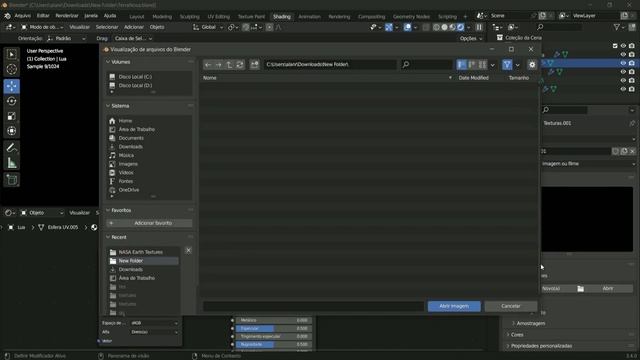Enable material preview shading
Screen dimensions: 640x360
[453, 27]
